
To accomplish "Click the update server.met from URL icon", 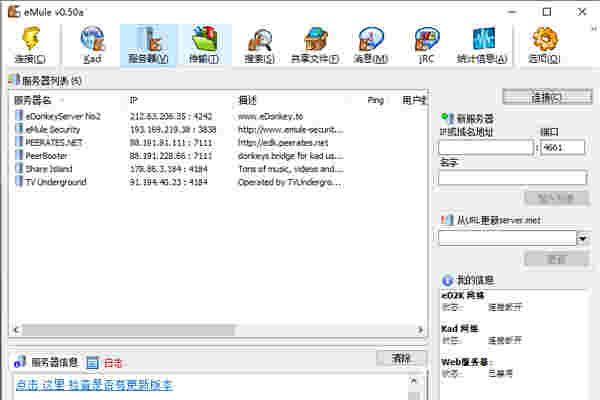I will 447,220.
